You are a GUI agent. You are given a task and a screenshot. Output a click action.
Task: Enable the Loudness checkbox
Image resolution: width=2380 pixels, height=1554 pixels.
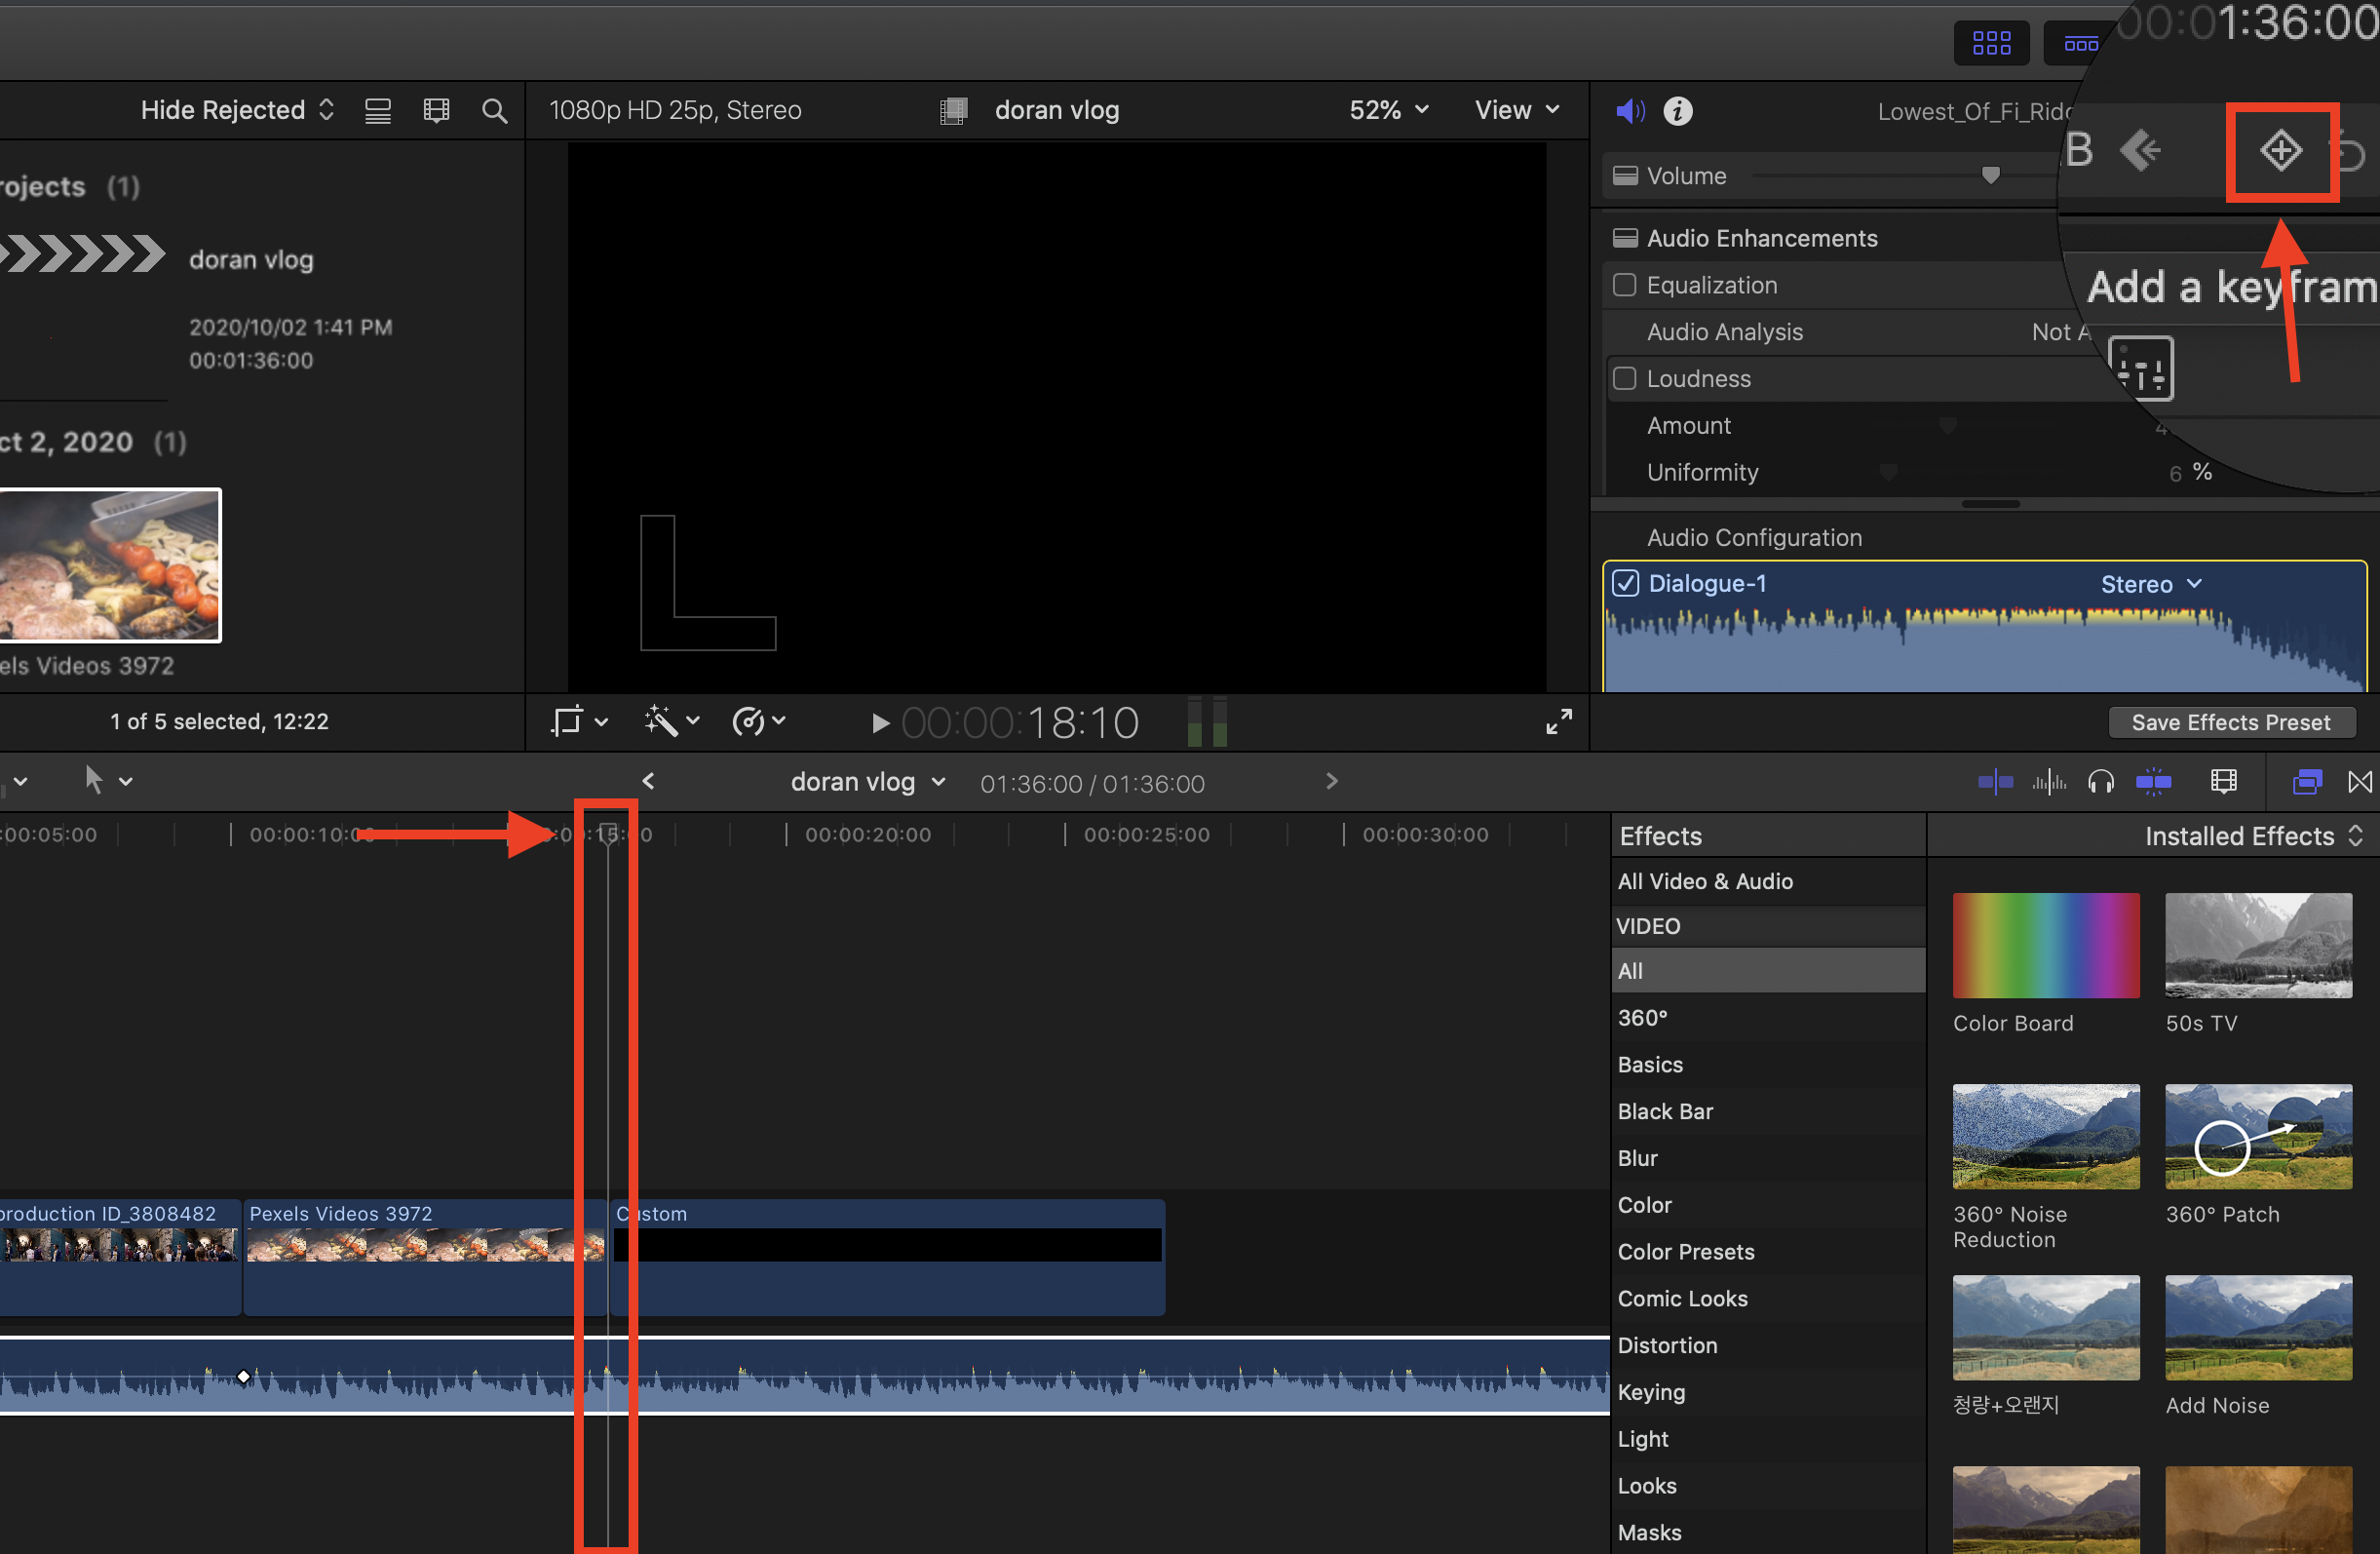point(1625,379)
